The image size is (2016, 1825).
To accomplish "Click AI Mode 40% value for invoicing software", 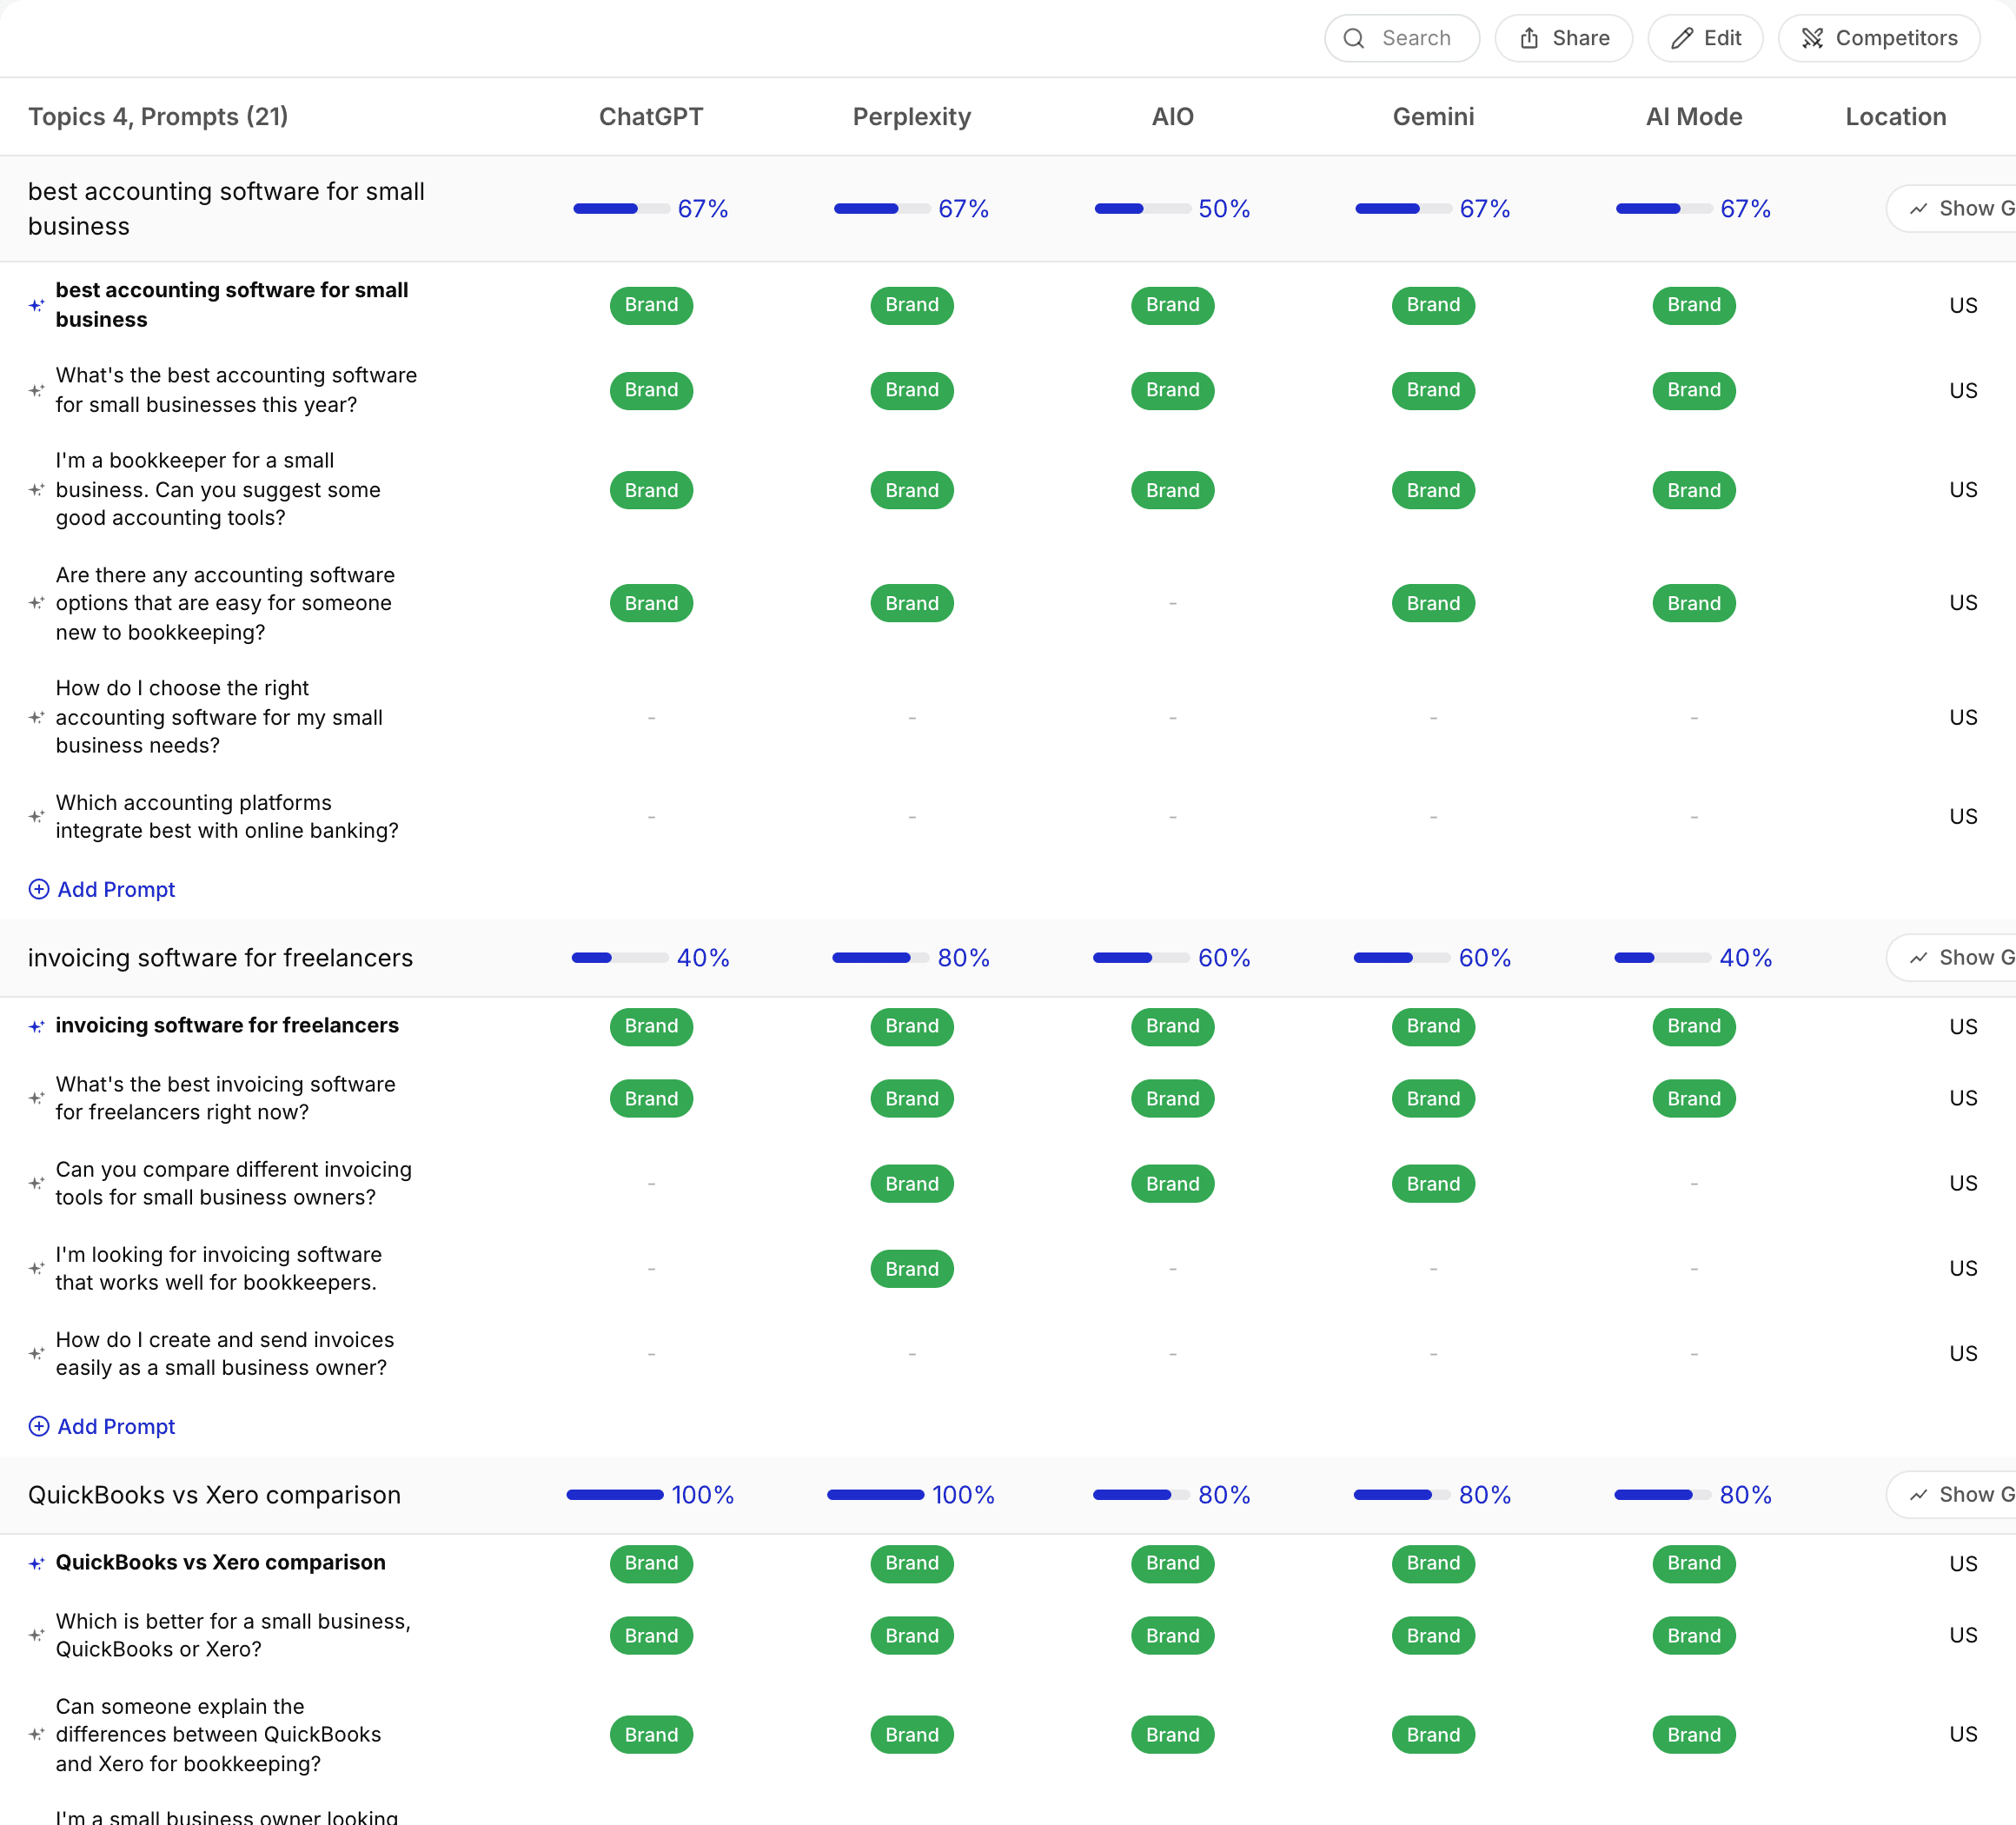I will (x=1746, y=957).
